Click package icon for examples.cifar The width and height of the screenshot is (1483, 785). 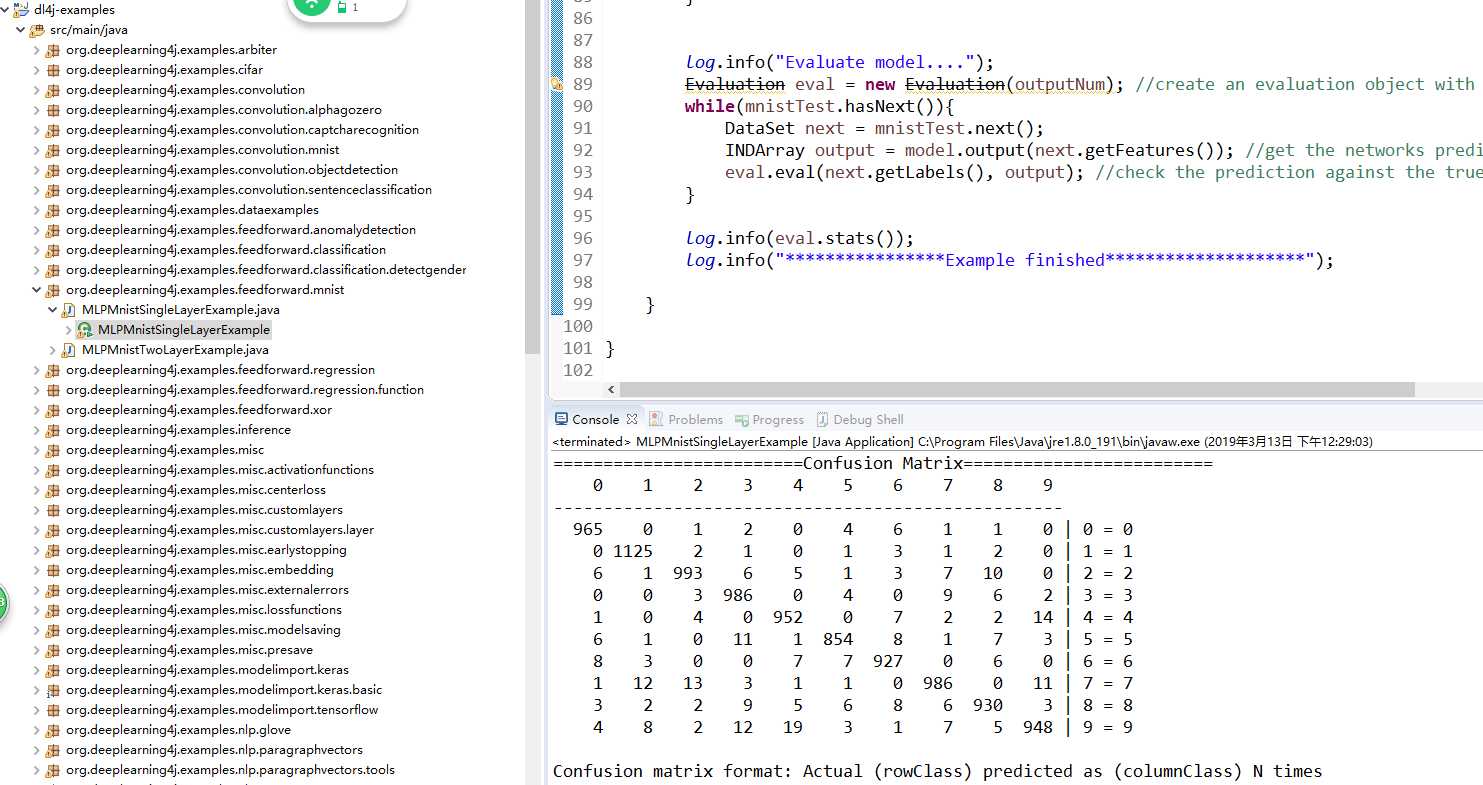point(53,70)
